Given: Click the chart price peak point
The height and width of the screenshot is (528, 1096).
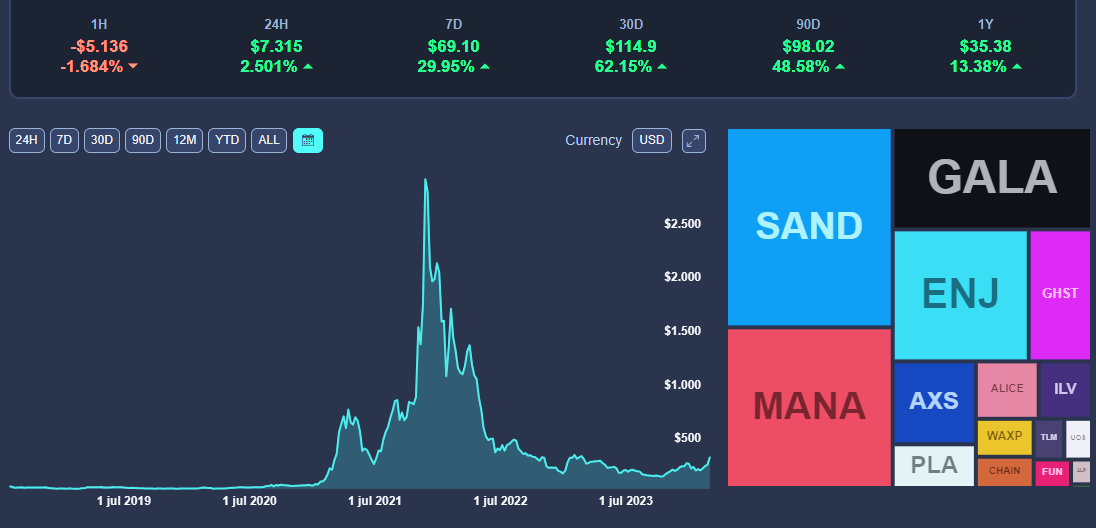Looking at the screenshot, I should (426, 180).
